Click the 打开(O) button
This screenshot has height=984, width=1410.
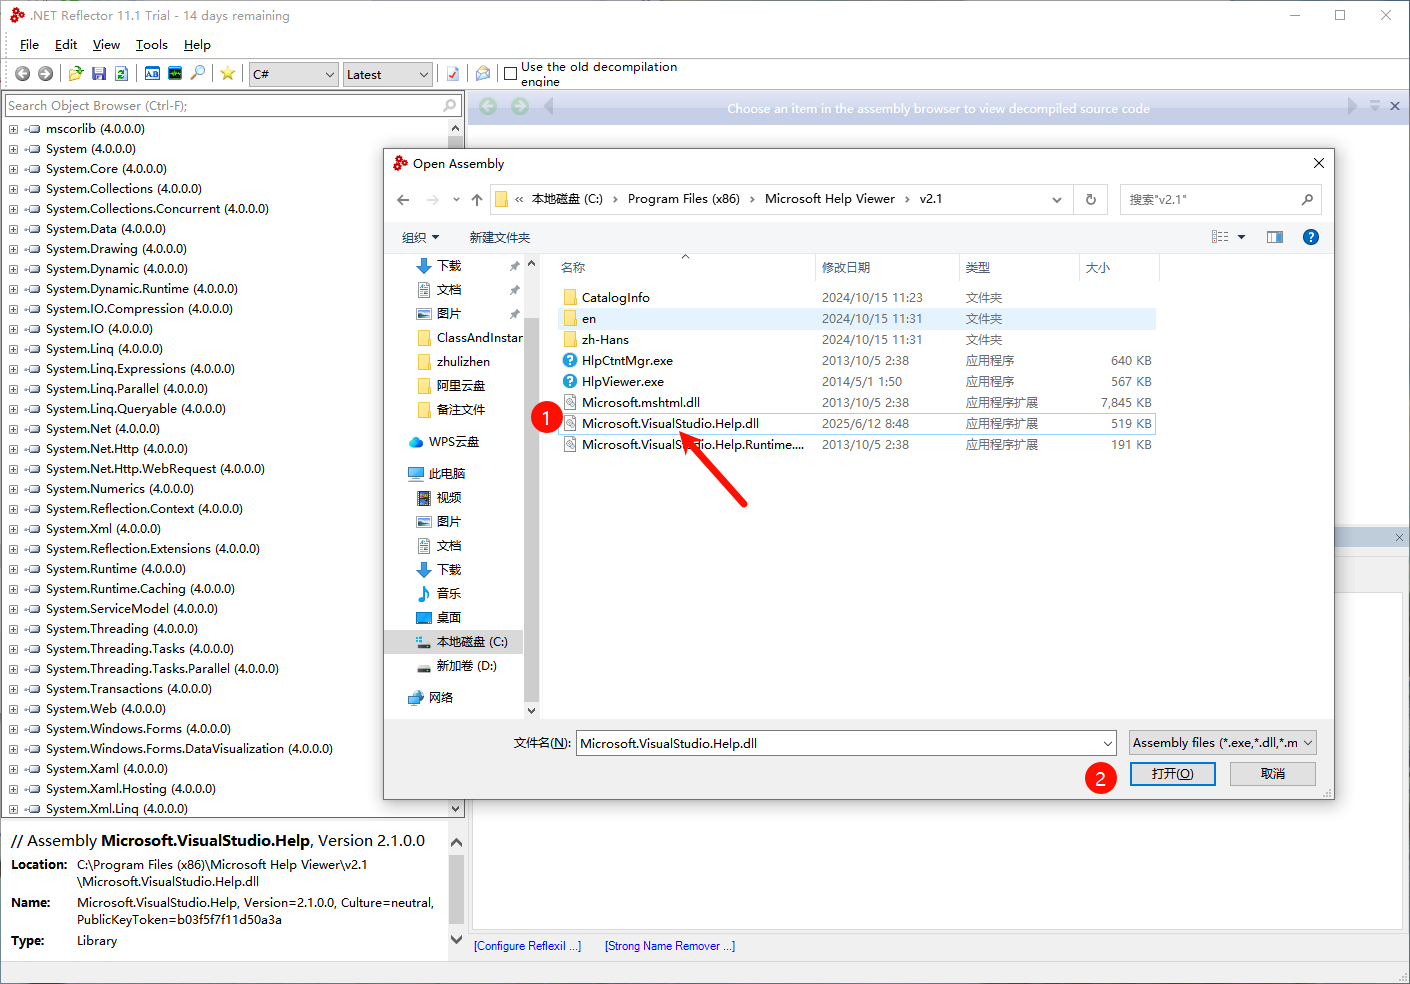click(x=1173, y=774)
